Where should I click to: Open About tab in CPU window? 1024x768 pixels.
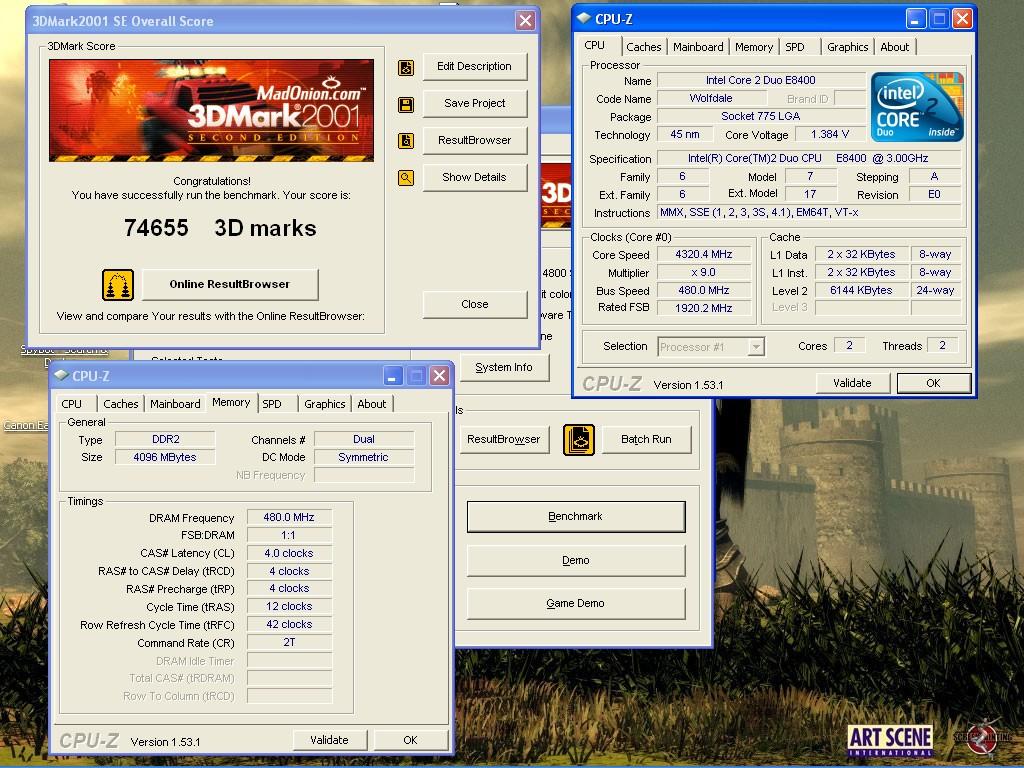pos(894,47)
